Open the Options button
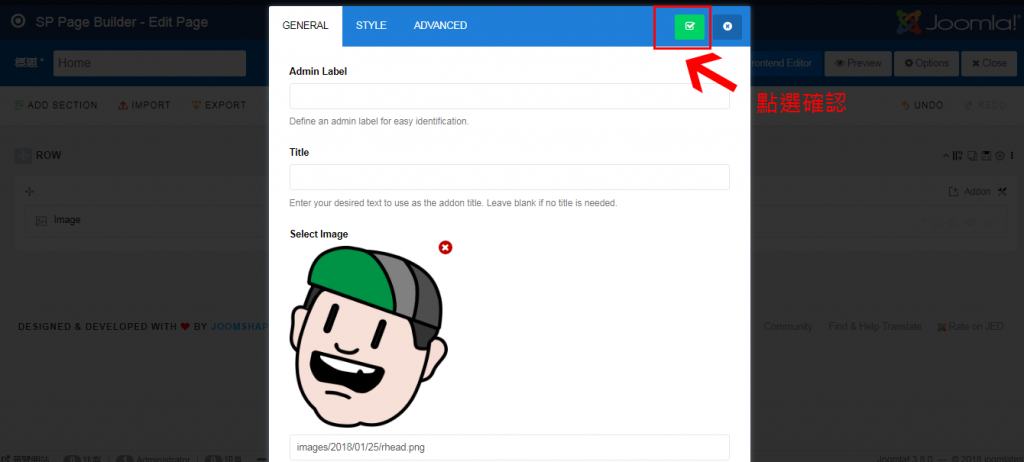Screen dimensions: 1024x462 (926, 63)
